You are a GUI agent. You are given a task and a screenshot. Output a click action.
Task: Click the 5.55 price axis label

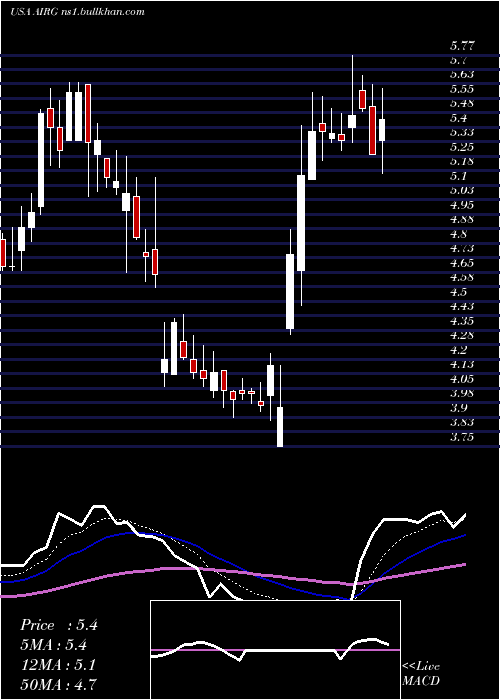(x=462, y=89)
